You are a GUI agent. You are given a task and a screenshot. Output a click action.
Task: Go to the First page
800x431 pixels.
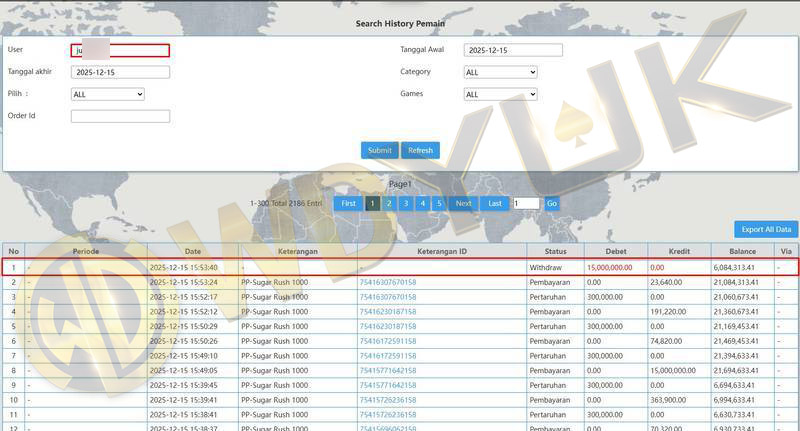pos(348,203)
